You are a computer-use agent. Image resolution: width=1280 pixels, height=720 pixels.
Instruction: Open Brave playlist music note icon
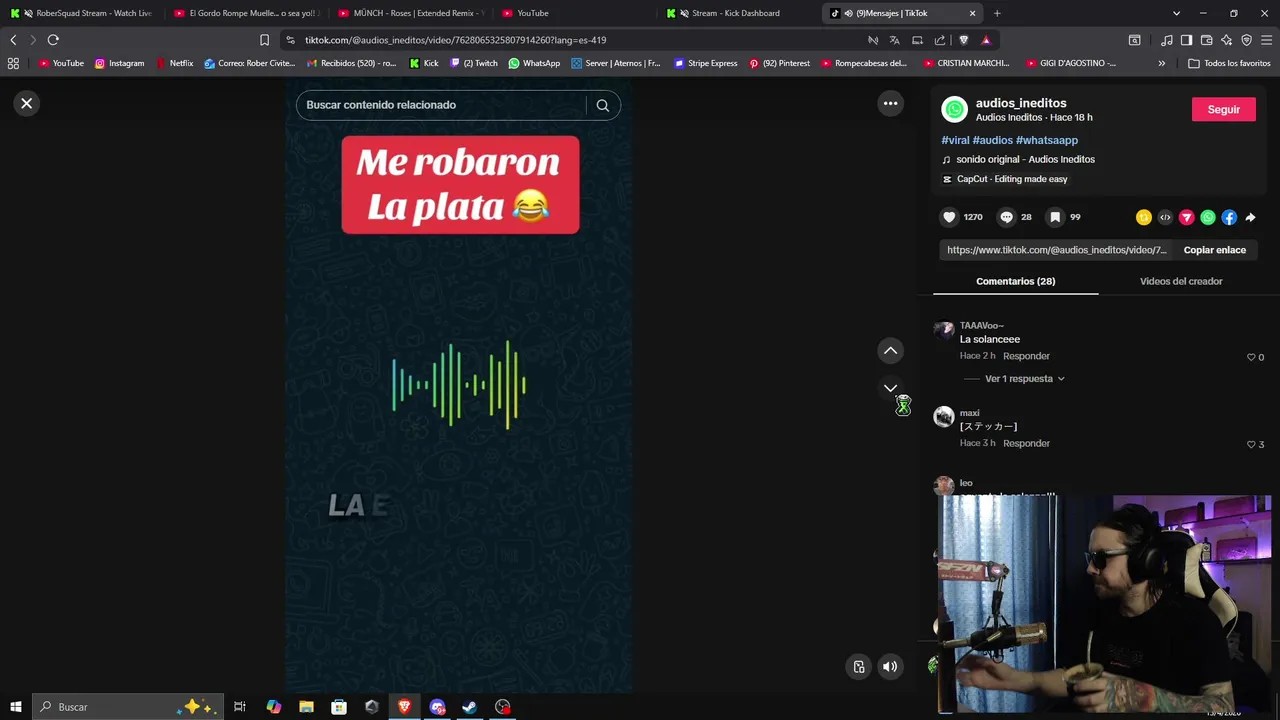click(1166, 40)
